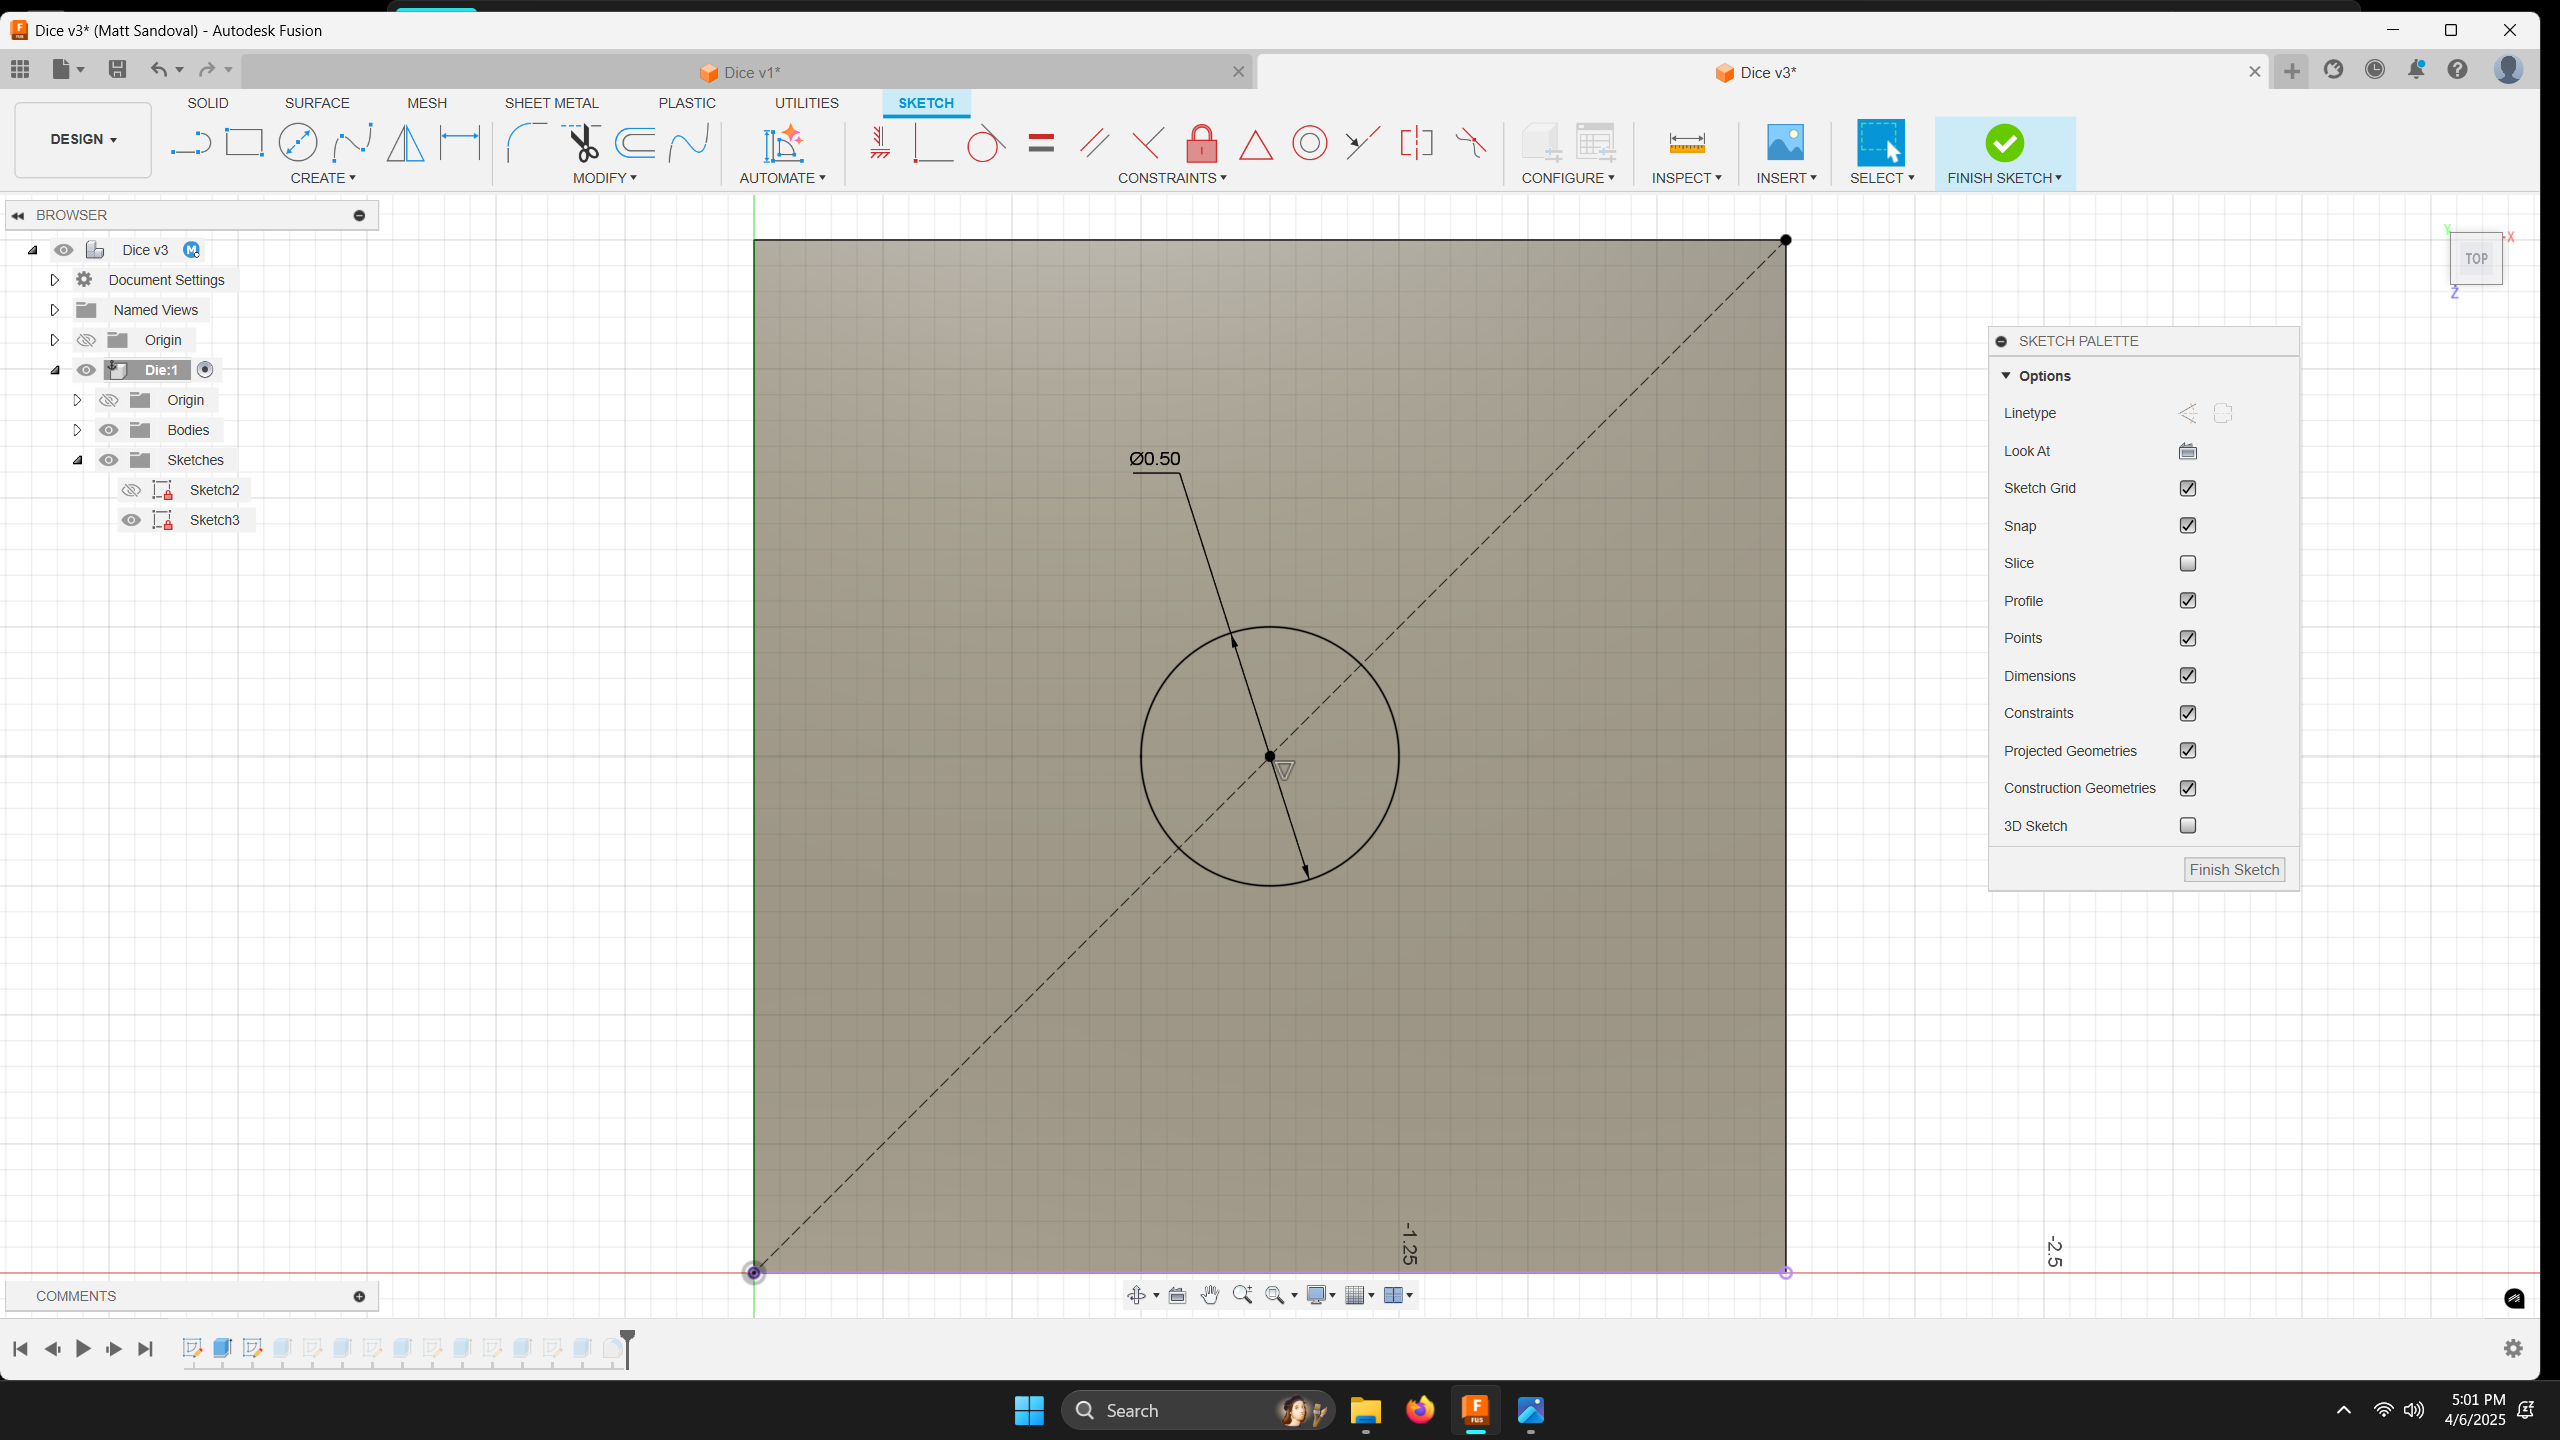Open the MODIFY dropdown menu

coord(605,178)
